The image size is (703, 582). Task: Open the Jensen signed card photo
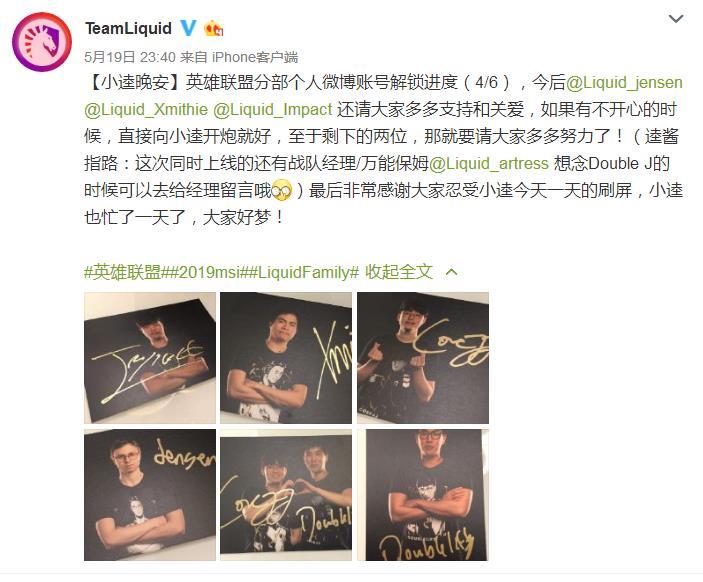150,495
